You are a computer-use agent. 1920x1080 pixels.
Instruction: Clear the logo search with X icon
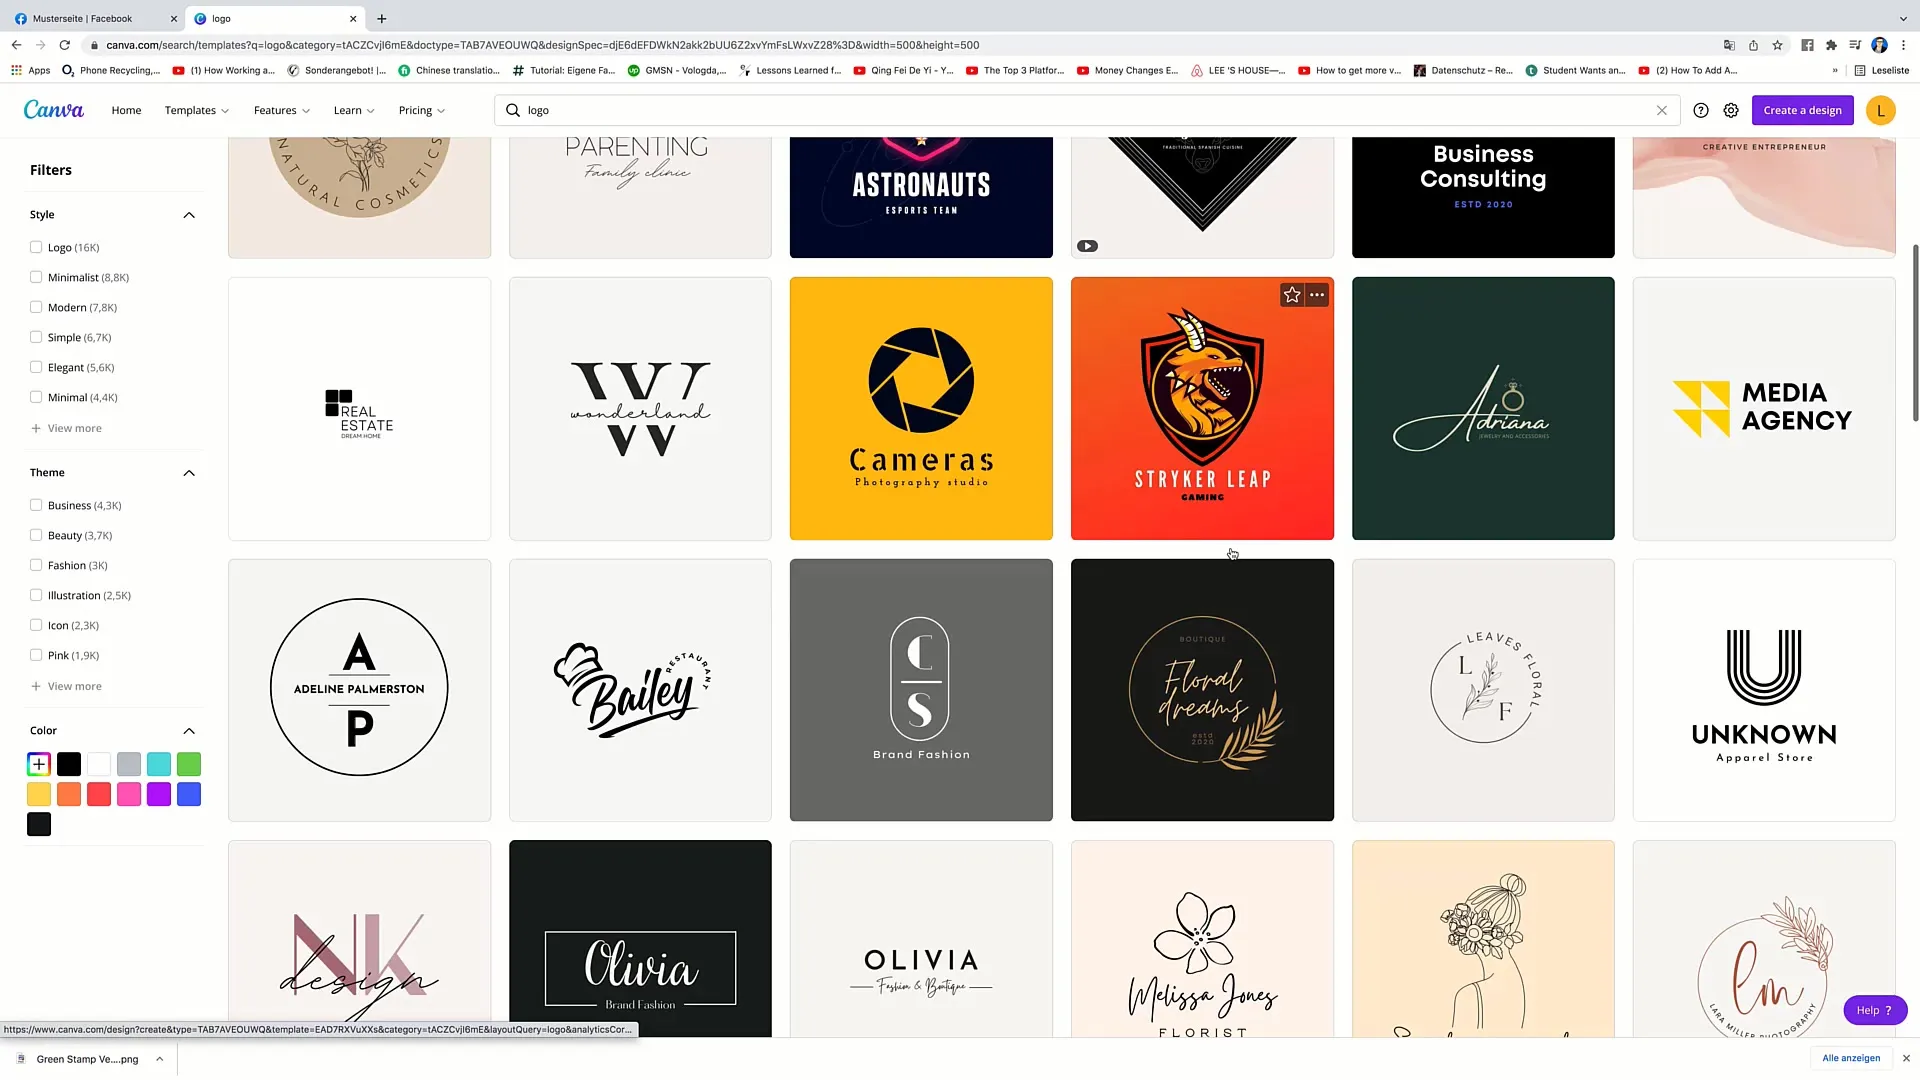point(1662,110)
